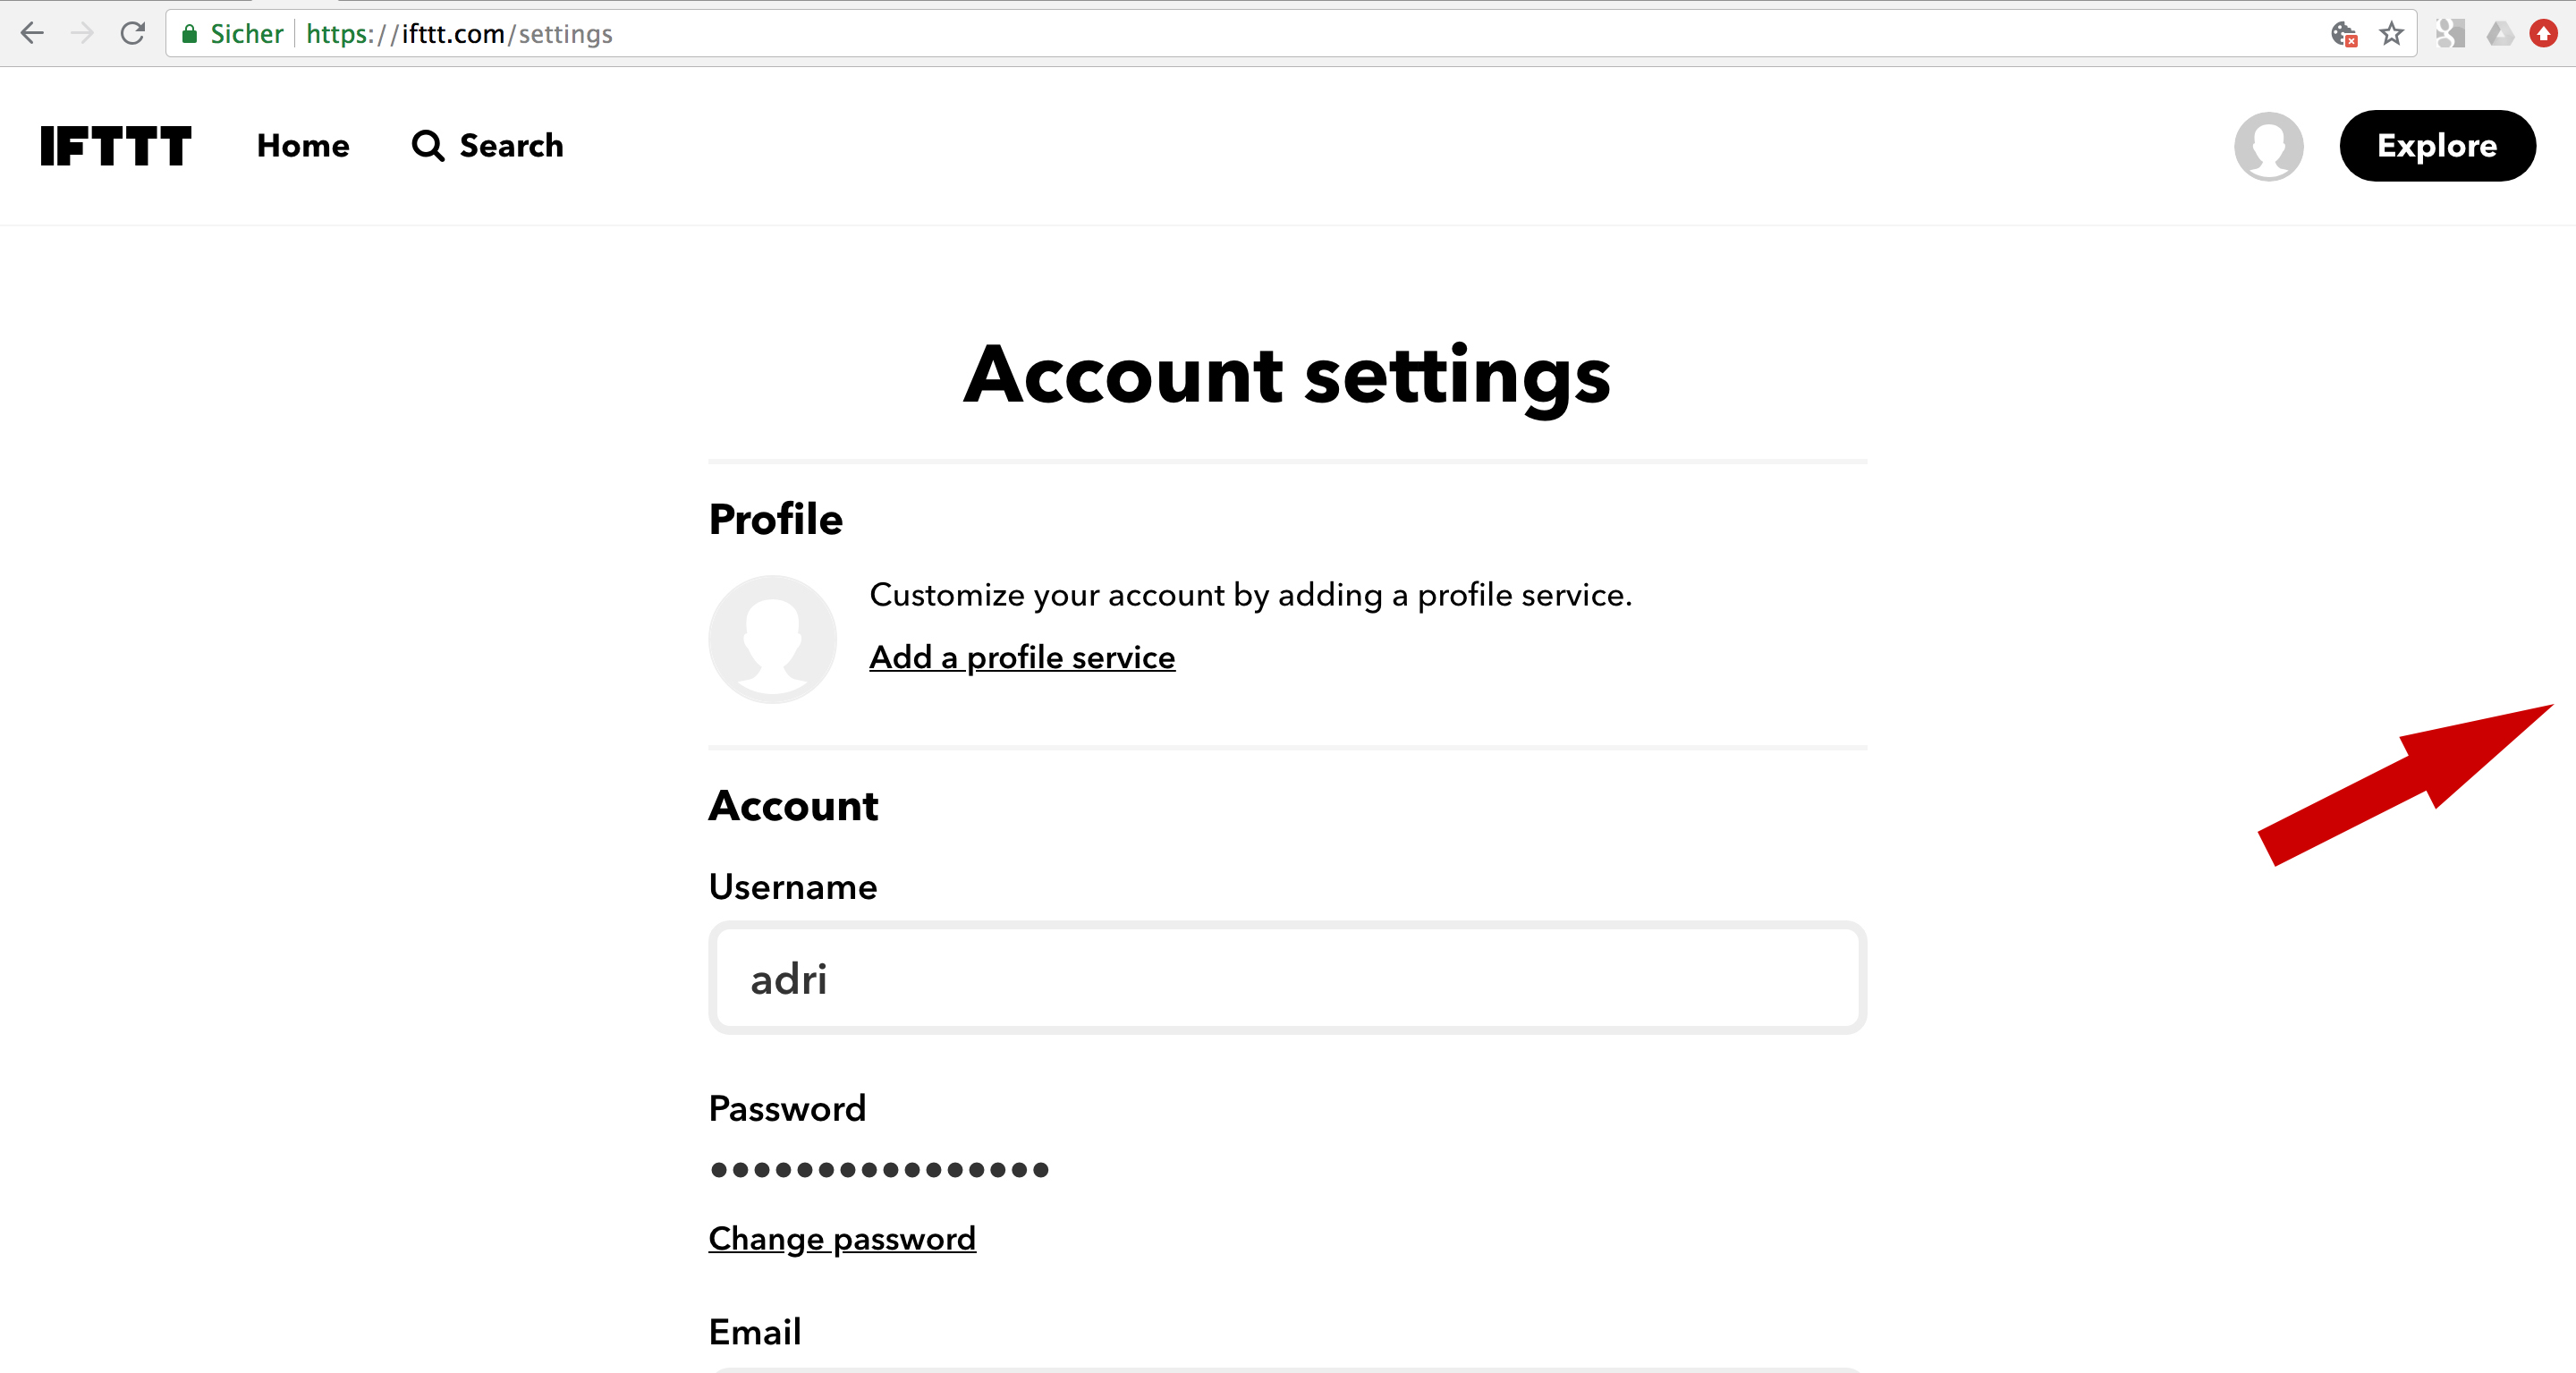This screenshot has width=2576, height=1373.
Task: Click the red upload arrow extension icon
Action: point(2544,34)
